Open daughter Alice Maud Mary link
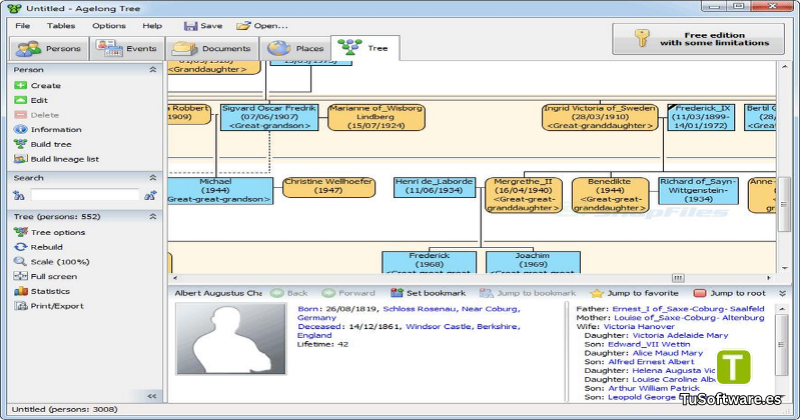 tap(667, 353)
